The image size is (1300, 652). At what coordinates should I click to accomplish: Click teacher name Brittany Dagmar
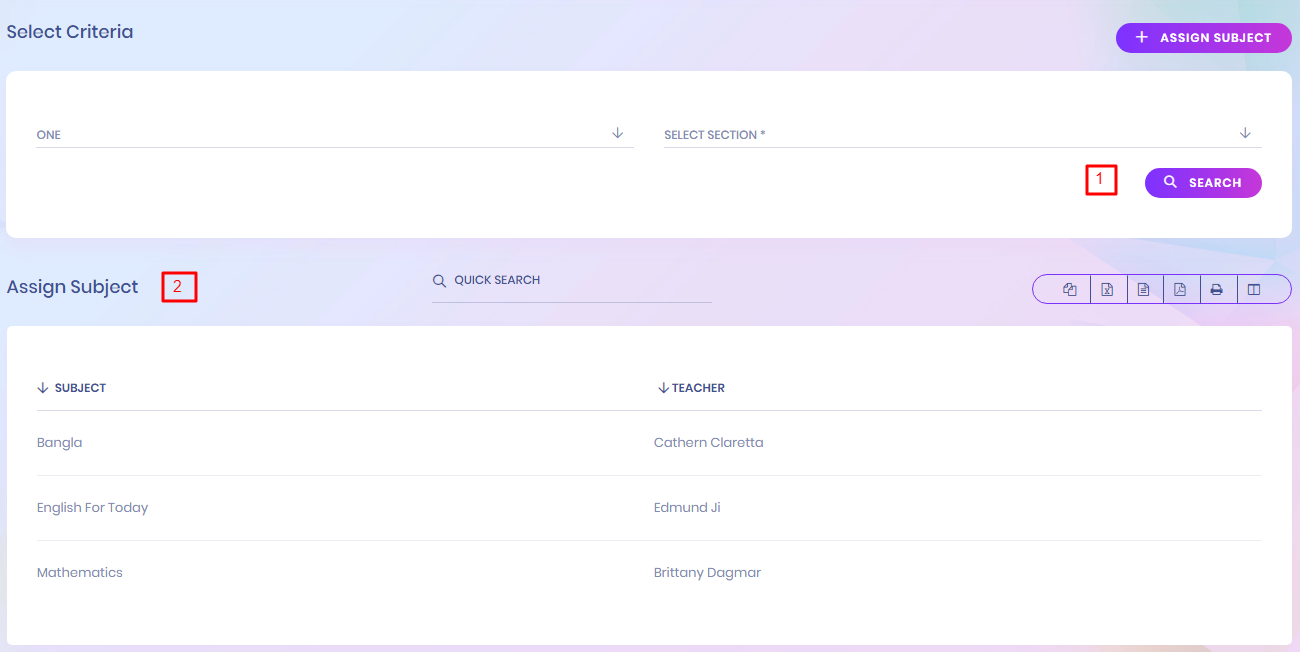pyautogui.click(x=707, y=573)
